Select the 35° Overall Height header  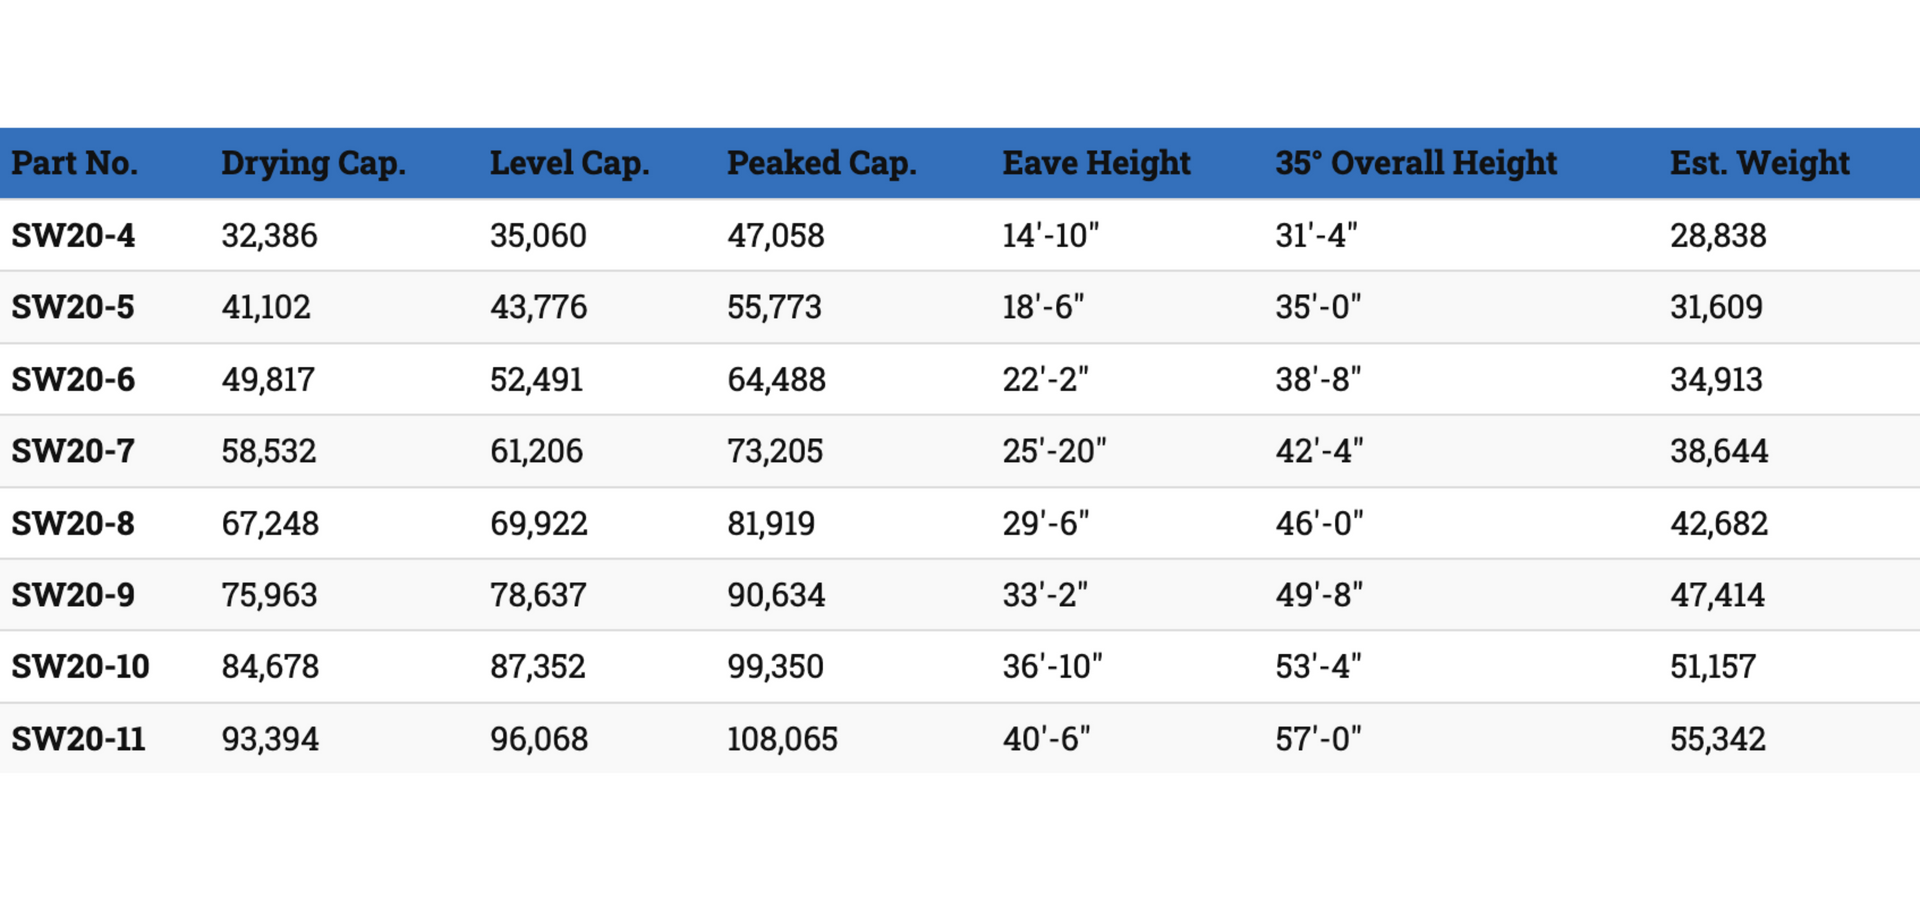click(x=1416, y=163)
